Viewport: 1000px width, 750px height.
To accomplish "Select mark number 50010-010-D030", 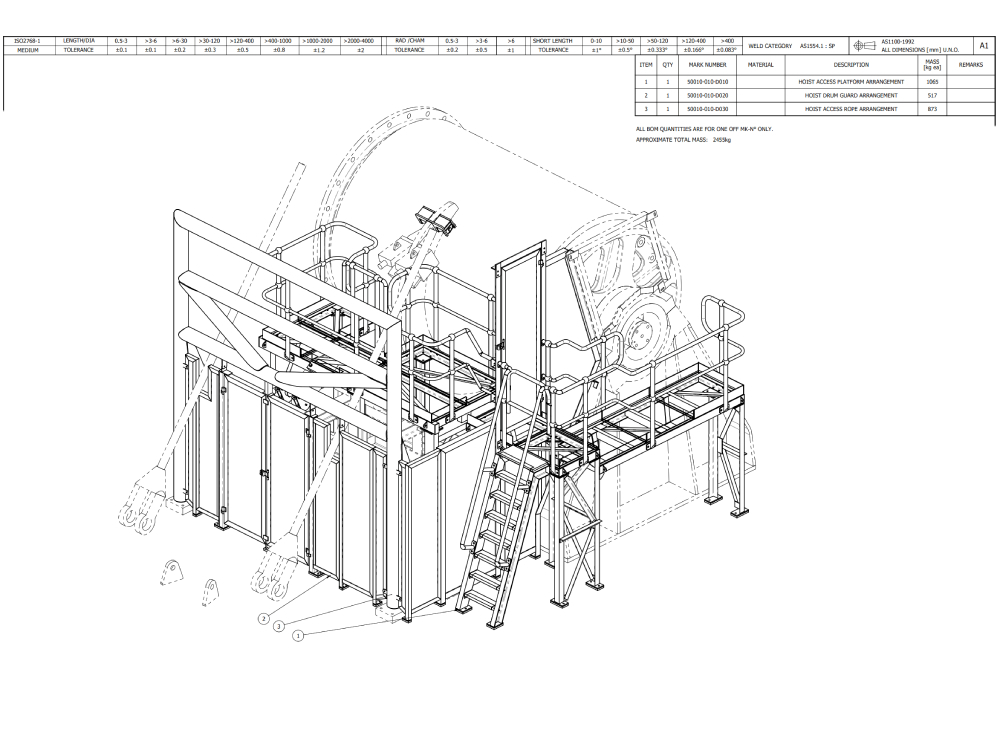I will [x=707, y=108].
